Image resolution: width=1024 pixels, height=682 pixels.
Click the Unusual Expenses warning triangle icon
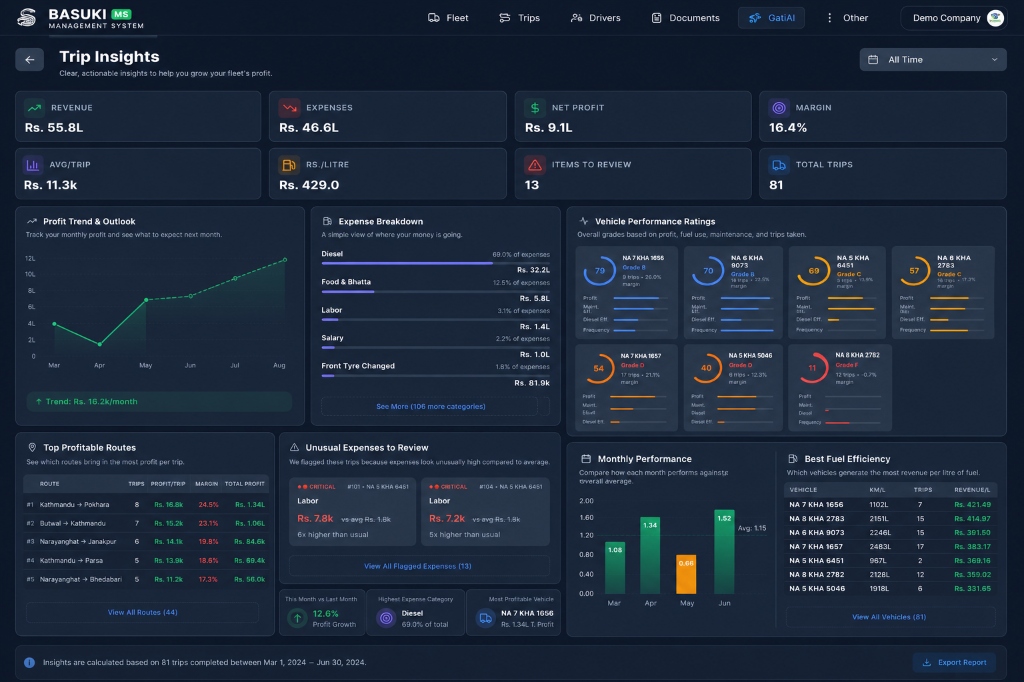295,447
